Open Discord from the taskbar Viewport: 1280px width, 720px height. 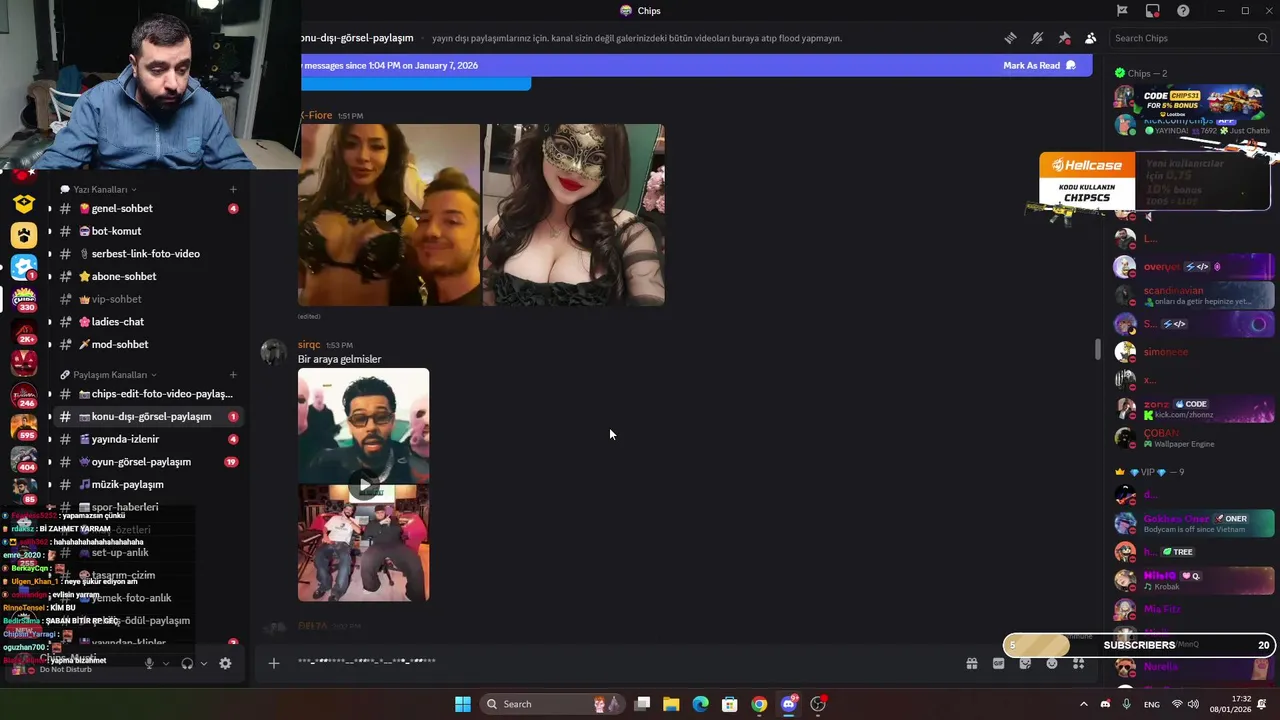tap(788, 704)
